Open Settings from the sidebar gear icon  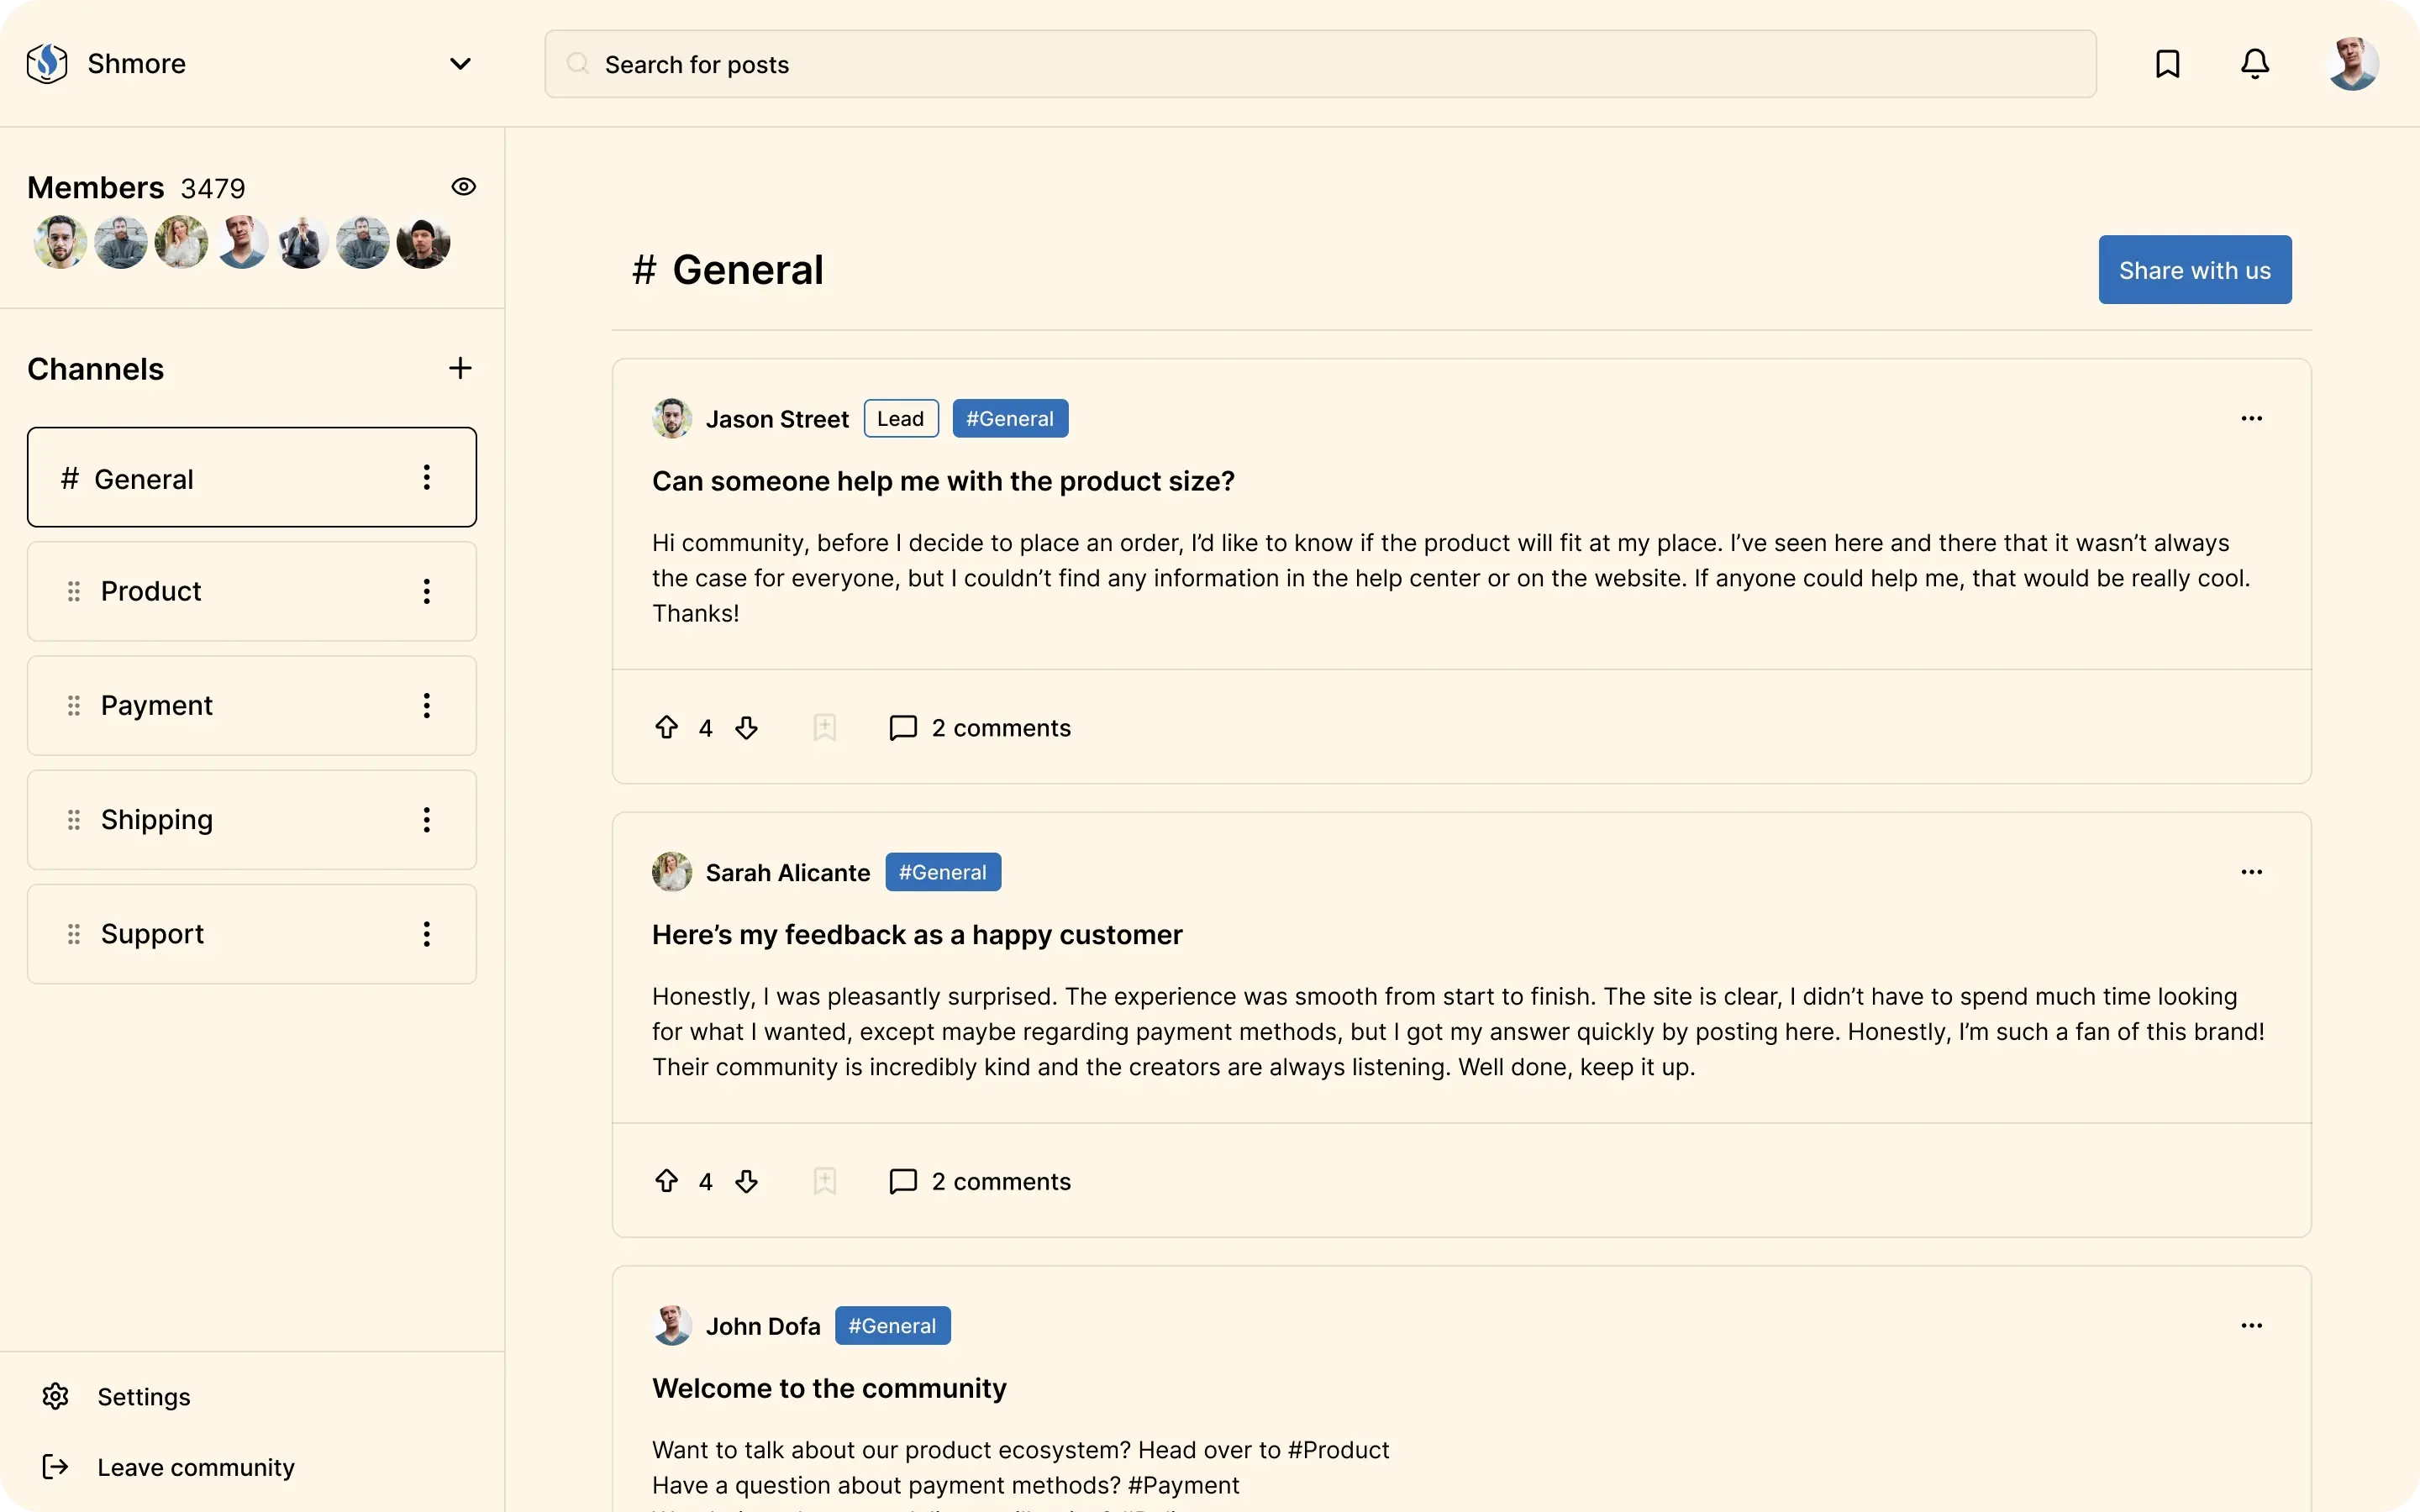(55, 1396)
